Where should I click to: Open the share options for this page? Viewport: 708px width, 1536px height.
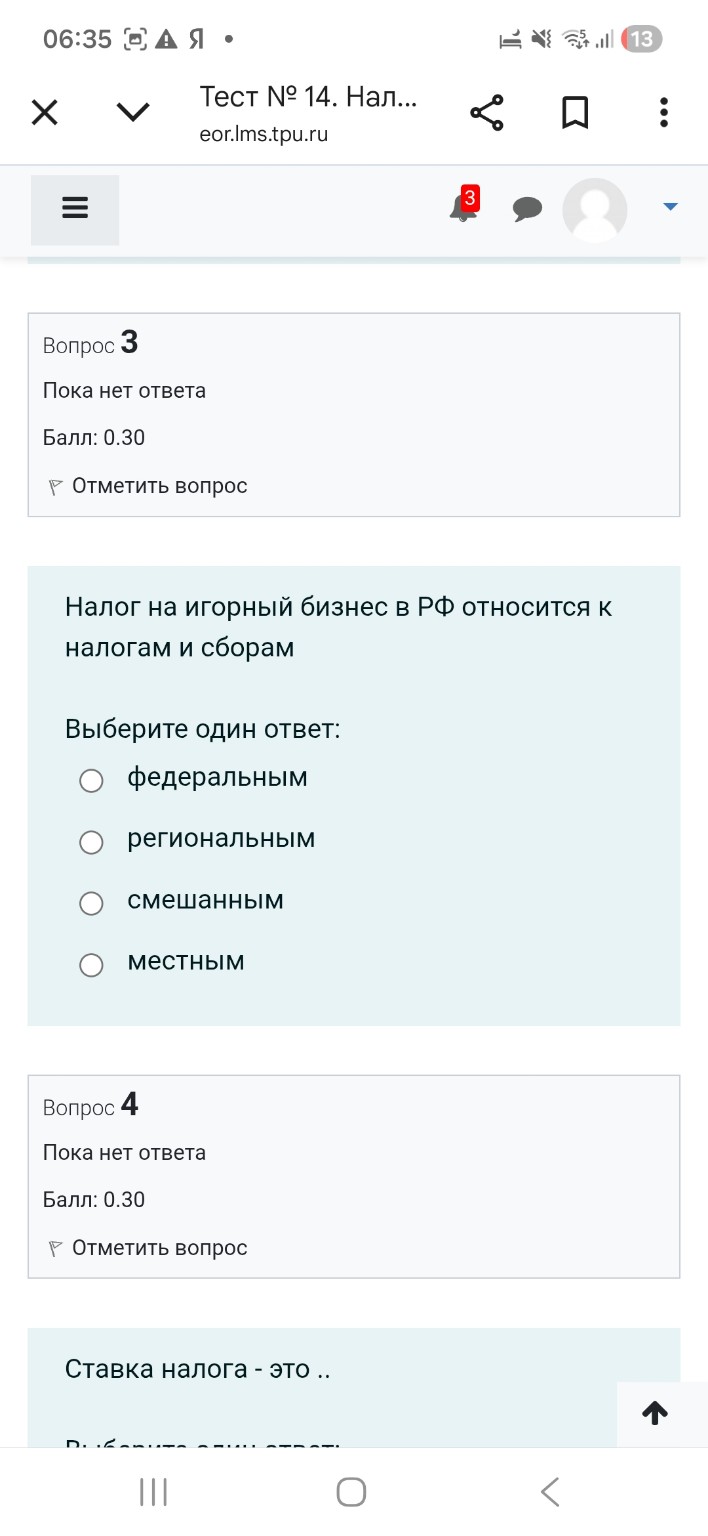tap(487, 112)
